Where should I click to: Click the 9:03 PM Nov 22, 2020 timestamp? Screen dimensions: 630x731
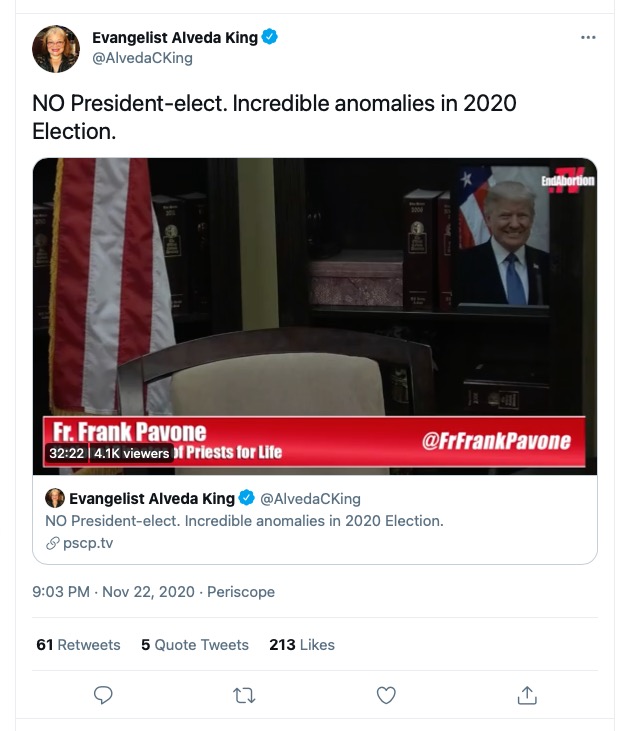tap(114, 592)
